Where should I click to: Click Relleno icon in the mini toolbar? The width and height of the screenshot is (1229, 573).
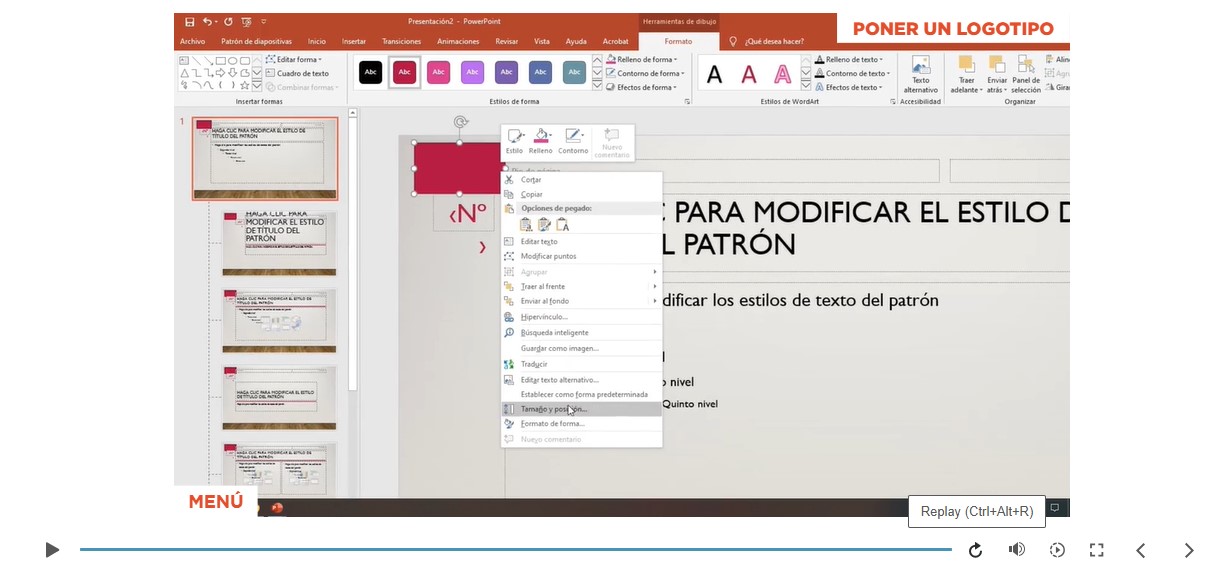(x=540, y=140)
